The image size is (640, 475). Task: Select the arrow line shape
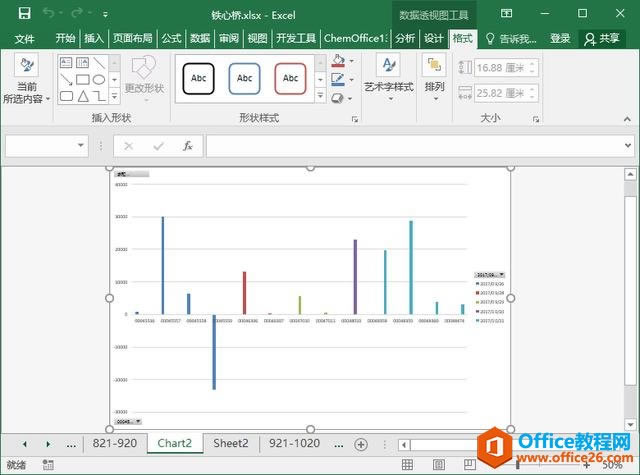[x=66, y=80]
